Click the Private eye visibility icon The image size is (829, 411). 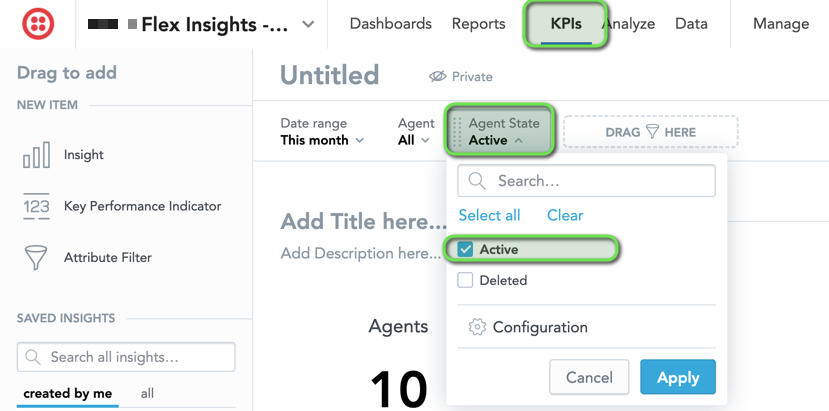(438, 77)
